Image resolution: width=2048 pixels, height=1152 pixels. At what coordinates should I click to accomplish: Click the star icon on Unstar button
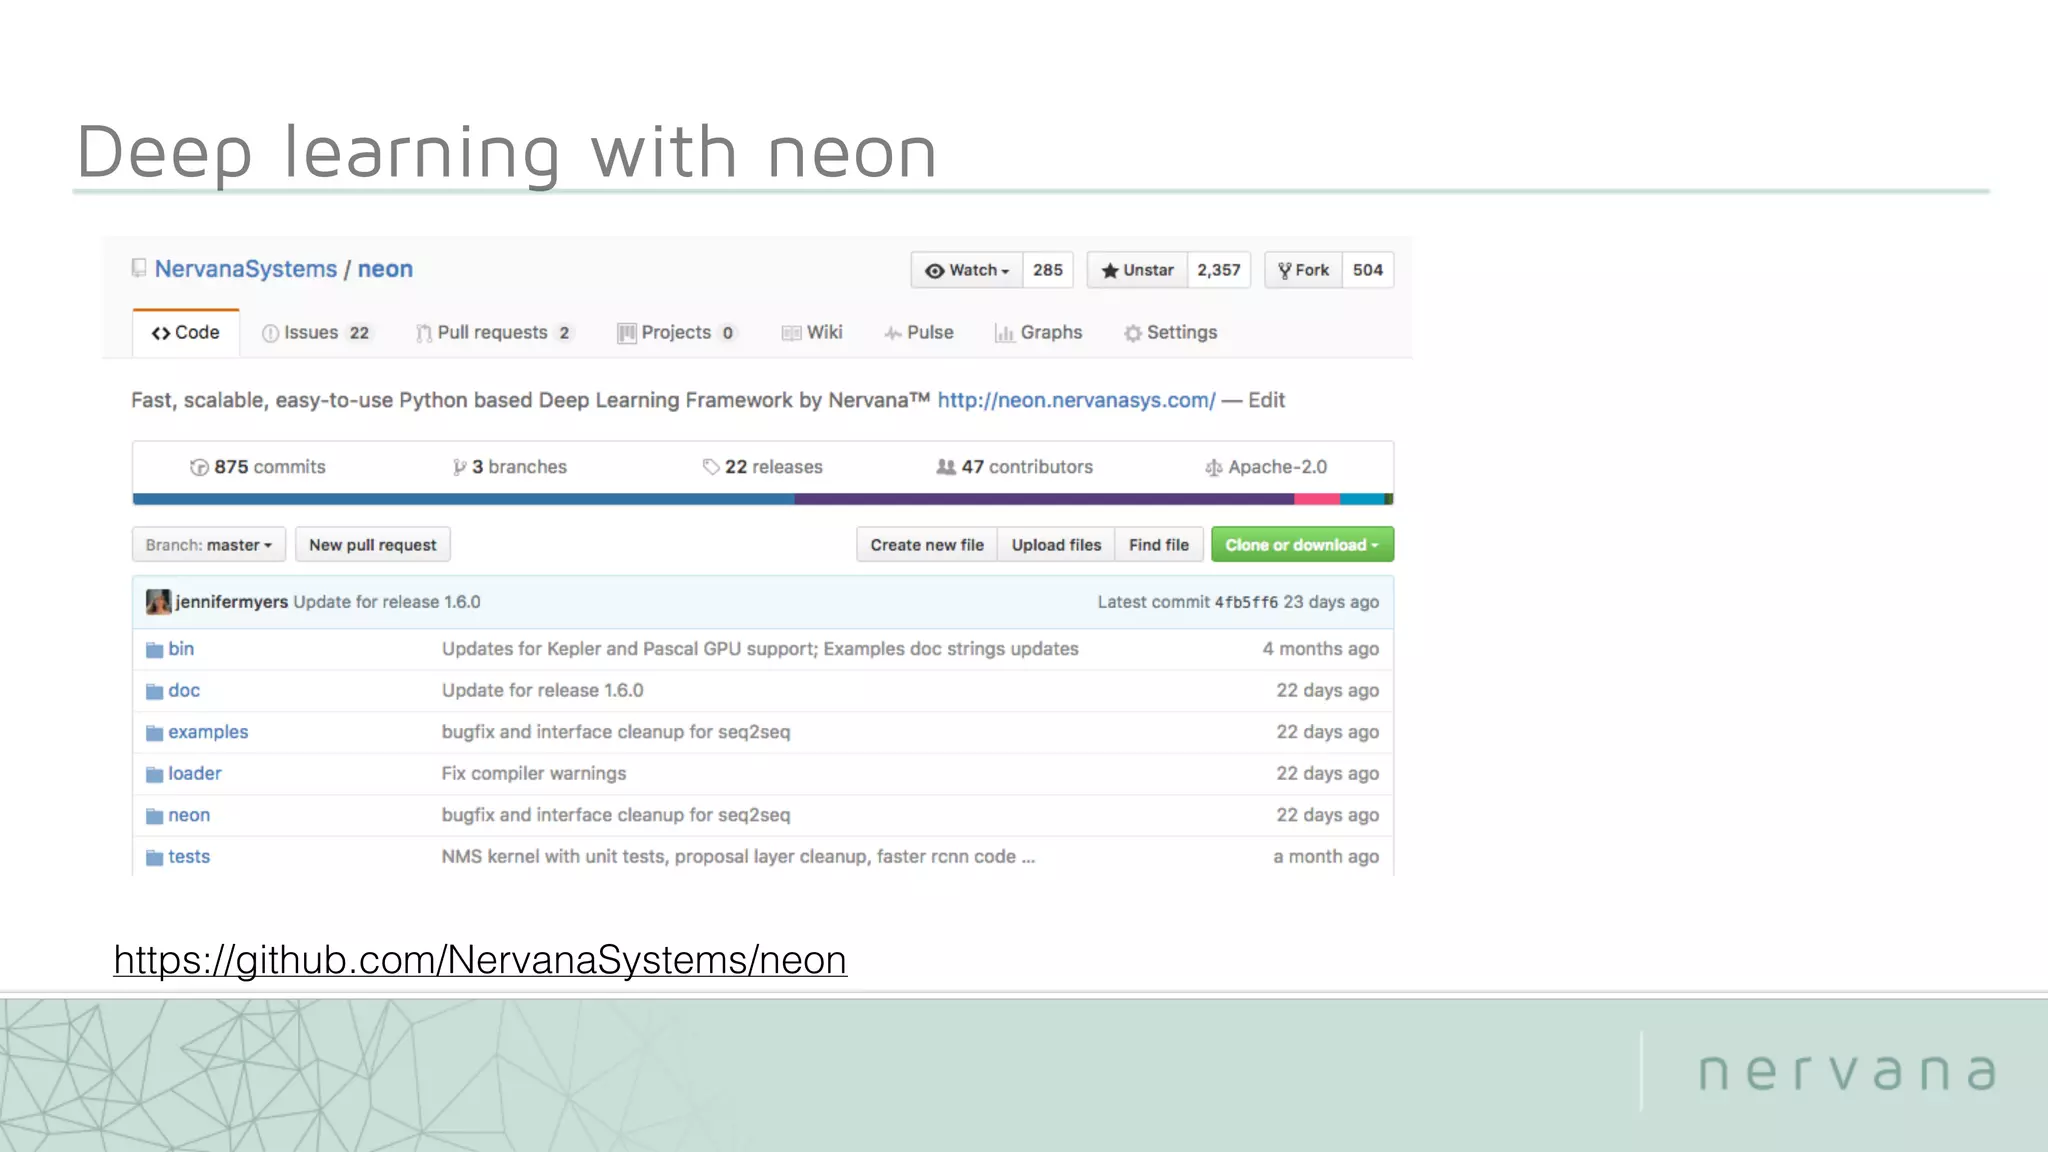pyautogui.click(x=1109, y=271)
